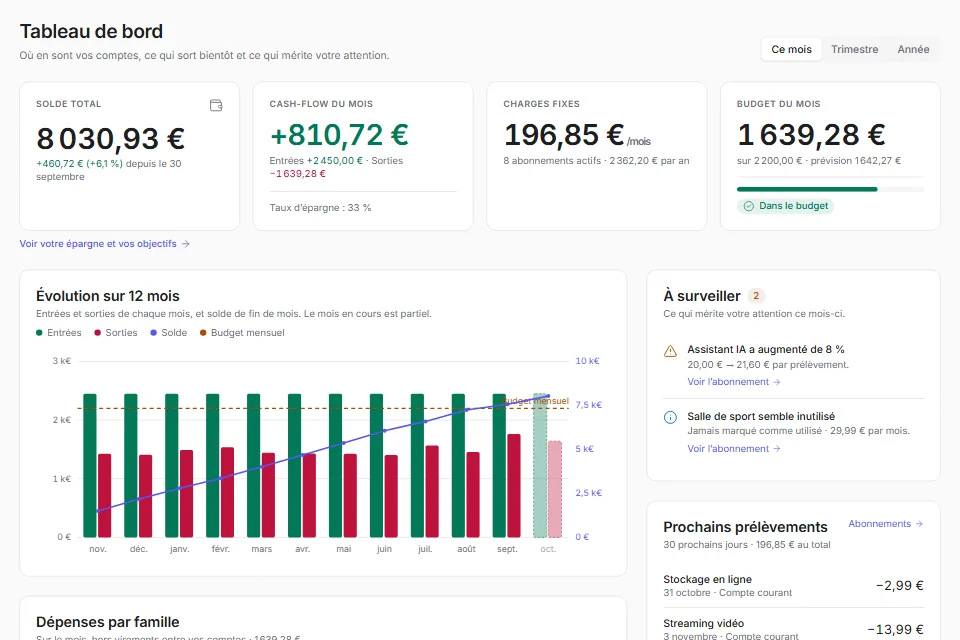Screen dimensions: 960x640
Task: Toggle the Budget mensuel legend item
Action: (242, 333)
